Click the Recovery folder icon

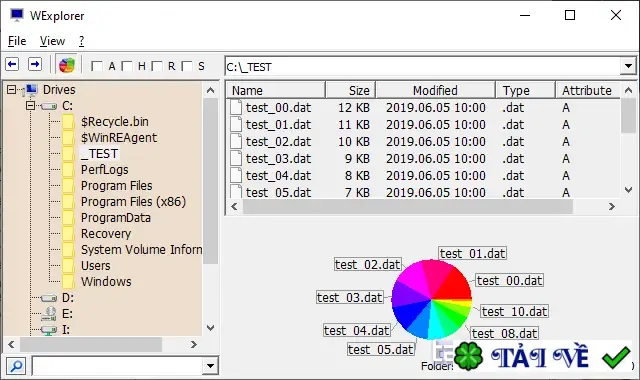point(68,233)
